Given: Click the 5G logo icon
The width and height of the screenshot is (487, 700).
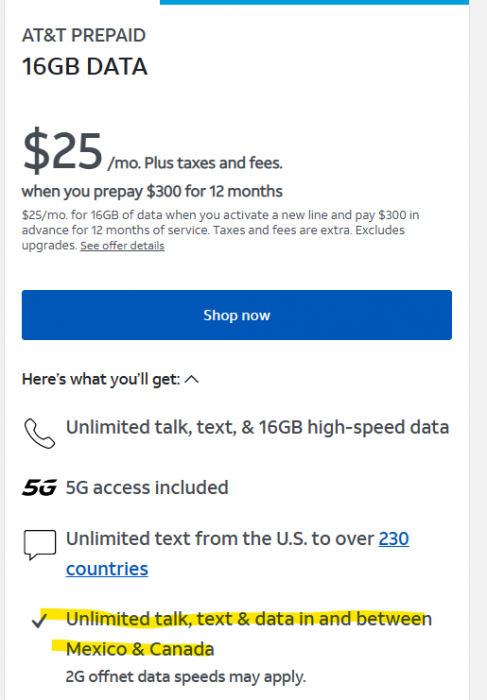Looking at the screenshot, I should (39, 488).
